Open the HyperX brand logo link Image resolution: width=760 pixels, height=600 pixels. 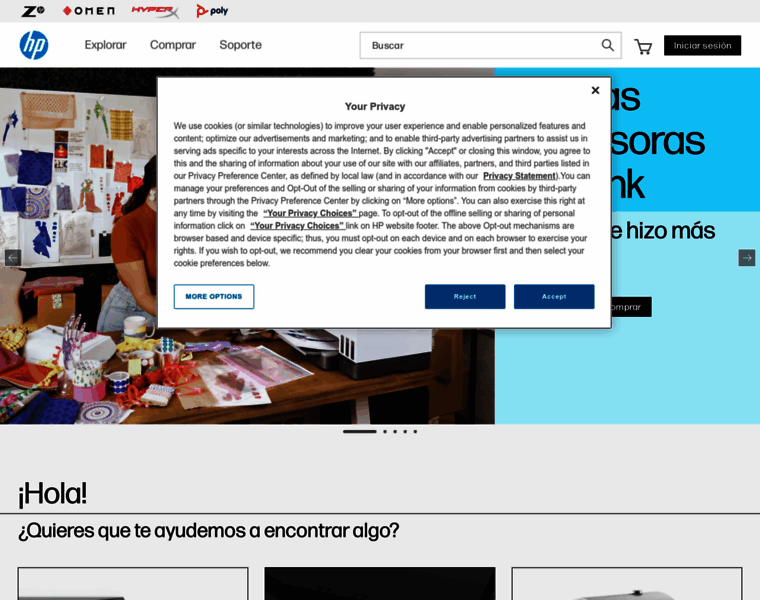coord(155,11)
